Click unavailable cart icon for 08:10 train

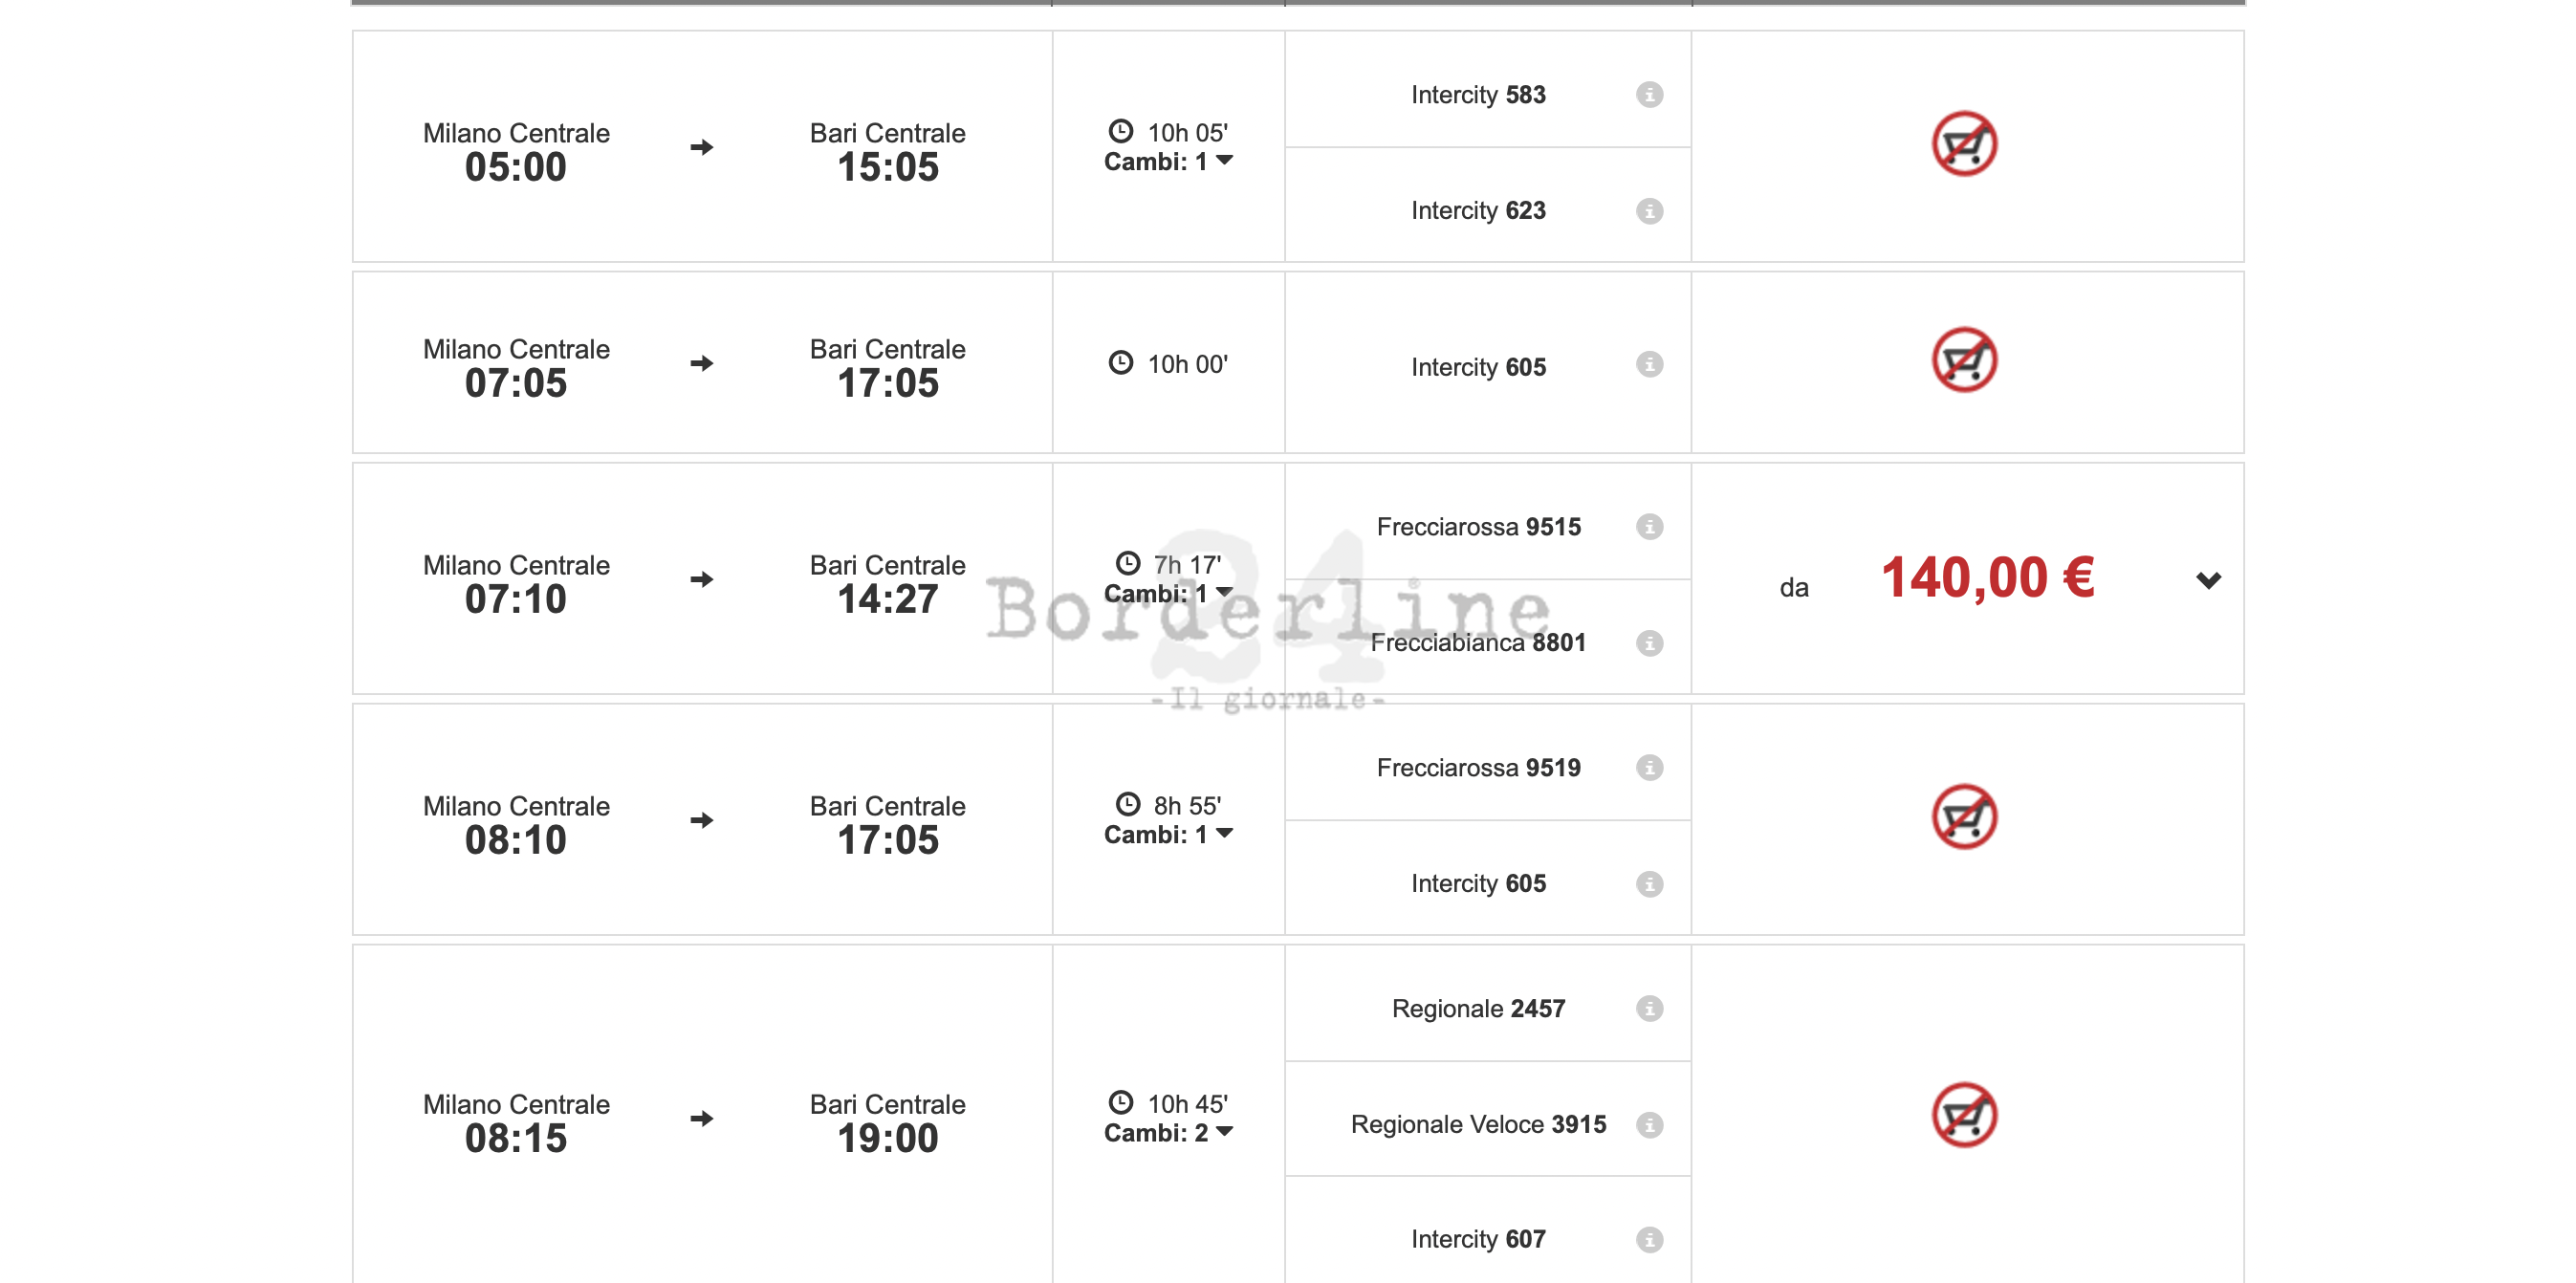(x=1963, y=817)
